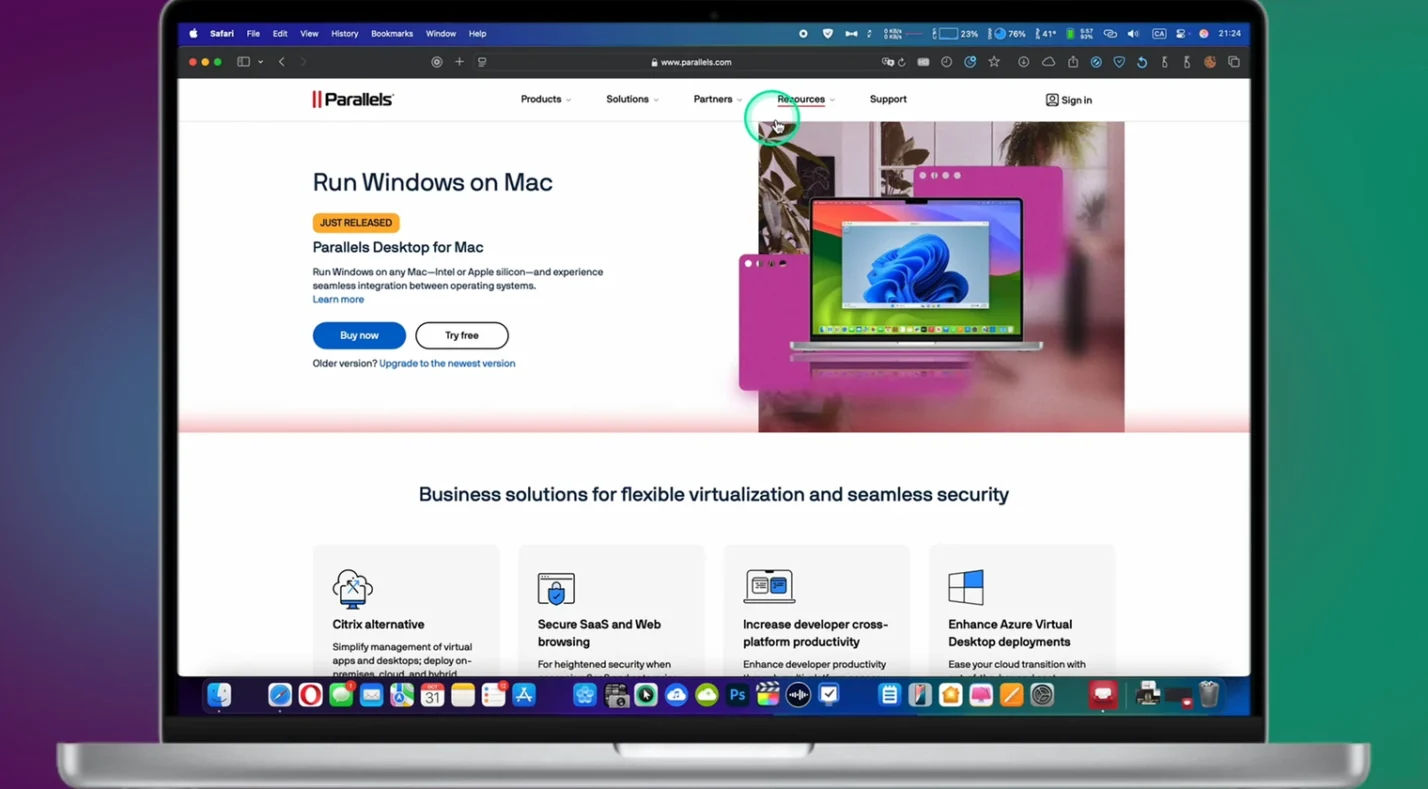The height and width of the screenshot is (789, 1428).
Task: Open the volume icon in the menu bar
Action: click(1132, 33)
